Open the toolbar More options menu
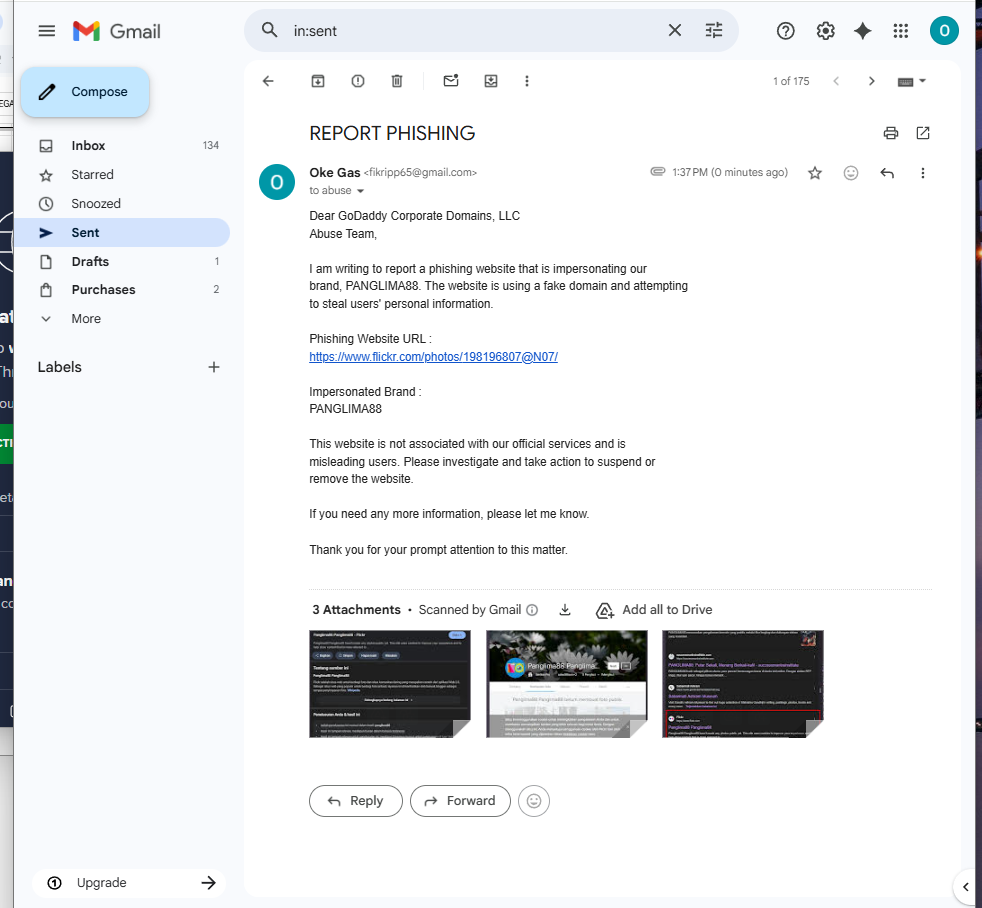 (x=527, y=81)
